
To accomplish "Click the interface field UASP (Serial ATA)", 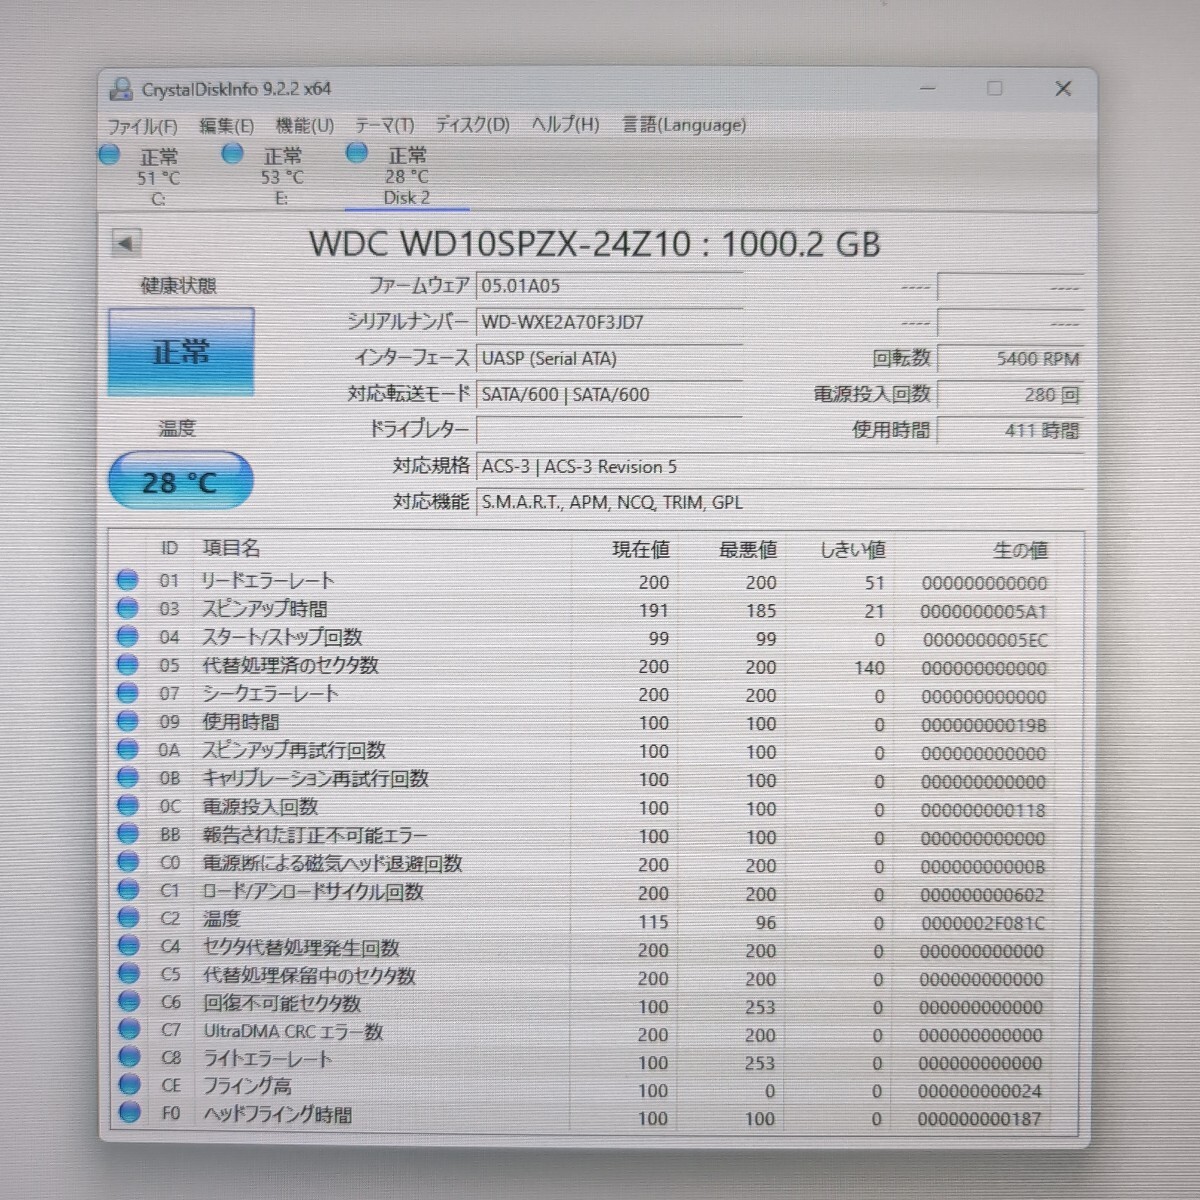I will (x=609, y=358).
